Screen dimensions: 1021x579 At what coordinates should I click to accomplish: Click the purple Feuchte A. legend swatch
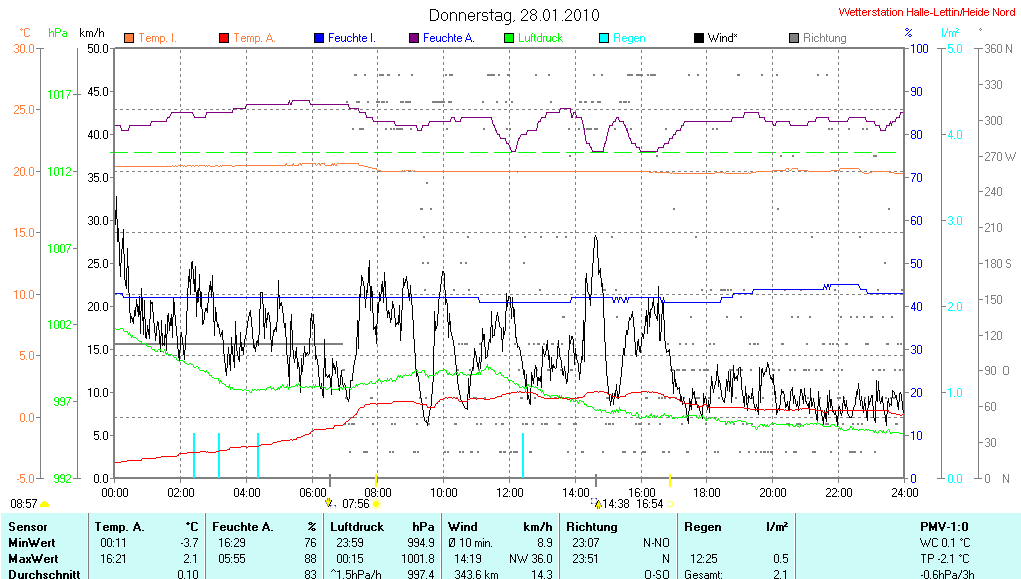414,38
